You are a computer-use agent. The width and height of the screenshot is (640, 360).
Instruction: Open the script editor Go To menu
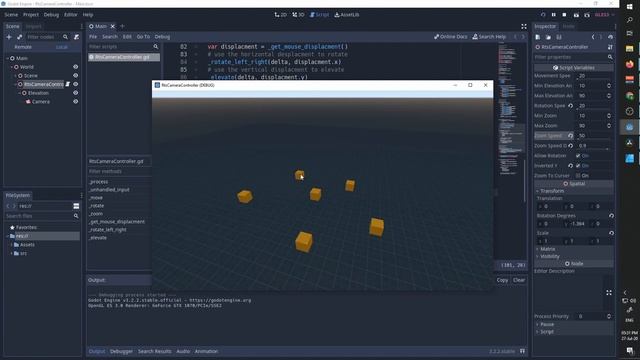tap(143, 37)
